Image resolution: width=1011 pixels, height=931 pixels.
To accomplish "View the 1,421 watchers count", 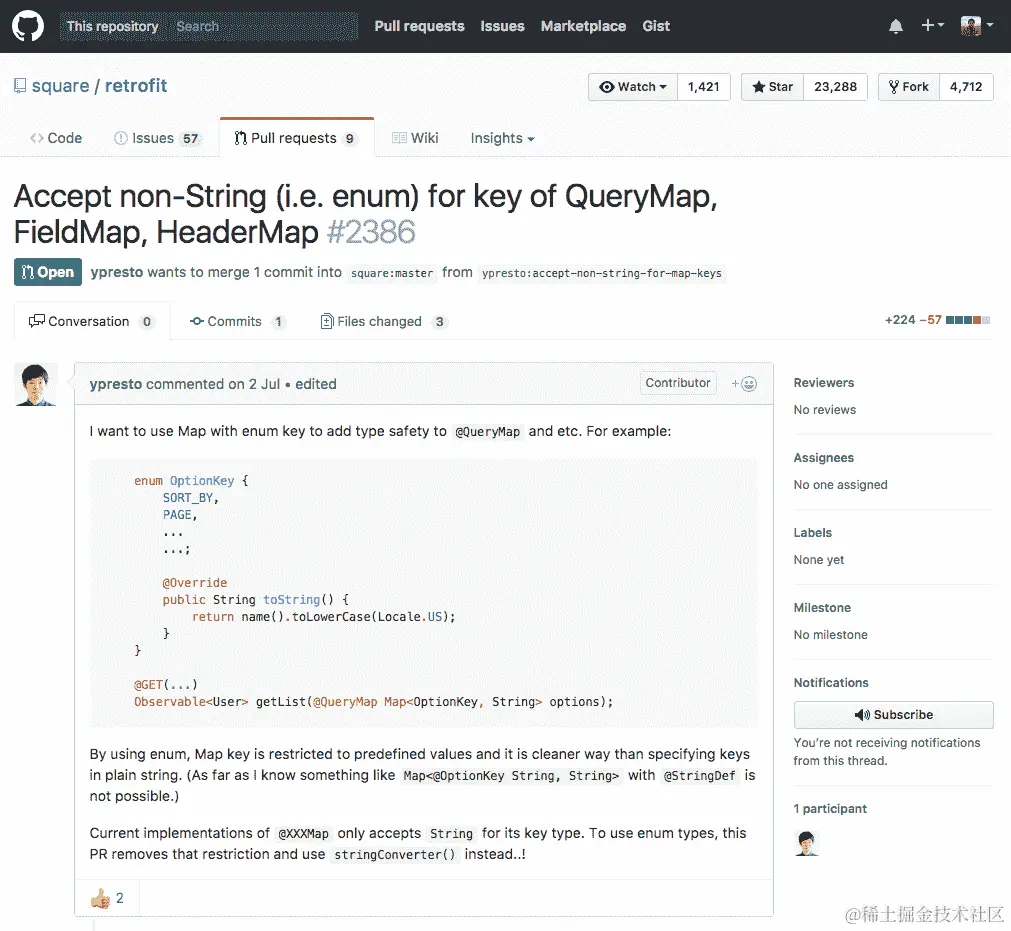I will tap(703, 87).
